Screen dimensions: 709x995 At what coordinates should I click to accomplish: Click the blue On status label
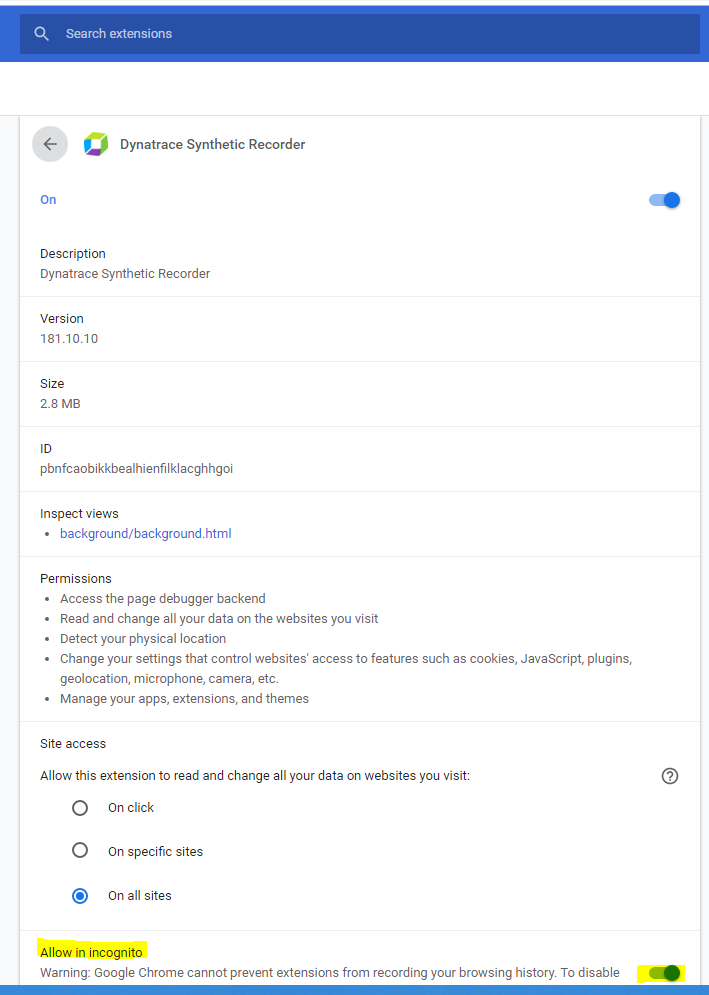[x=48, y=200]
